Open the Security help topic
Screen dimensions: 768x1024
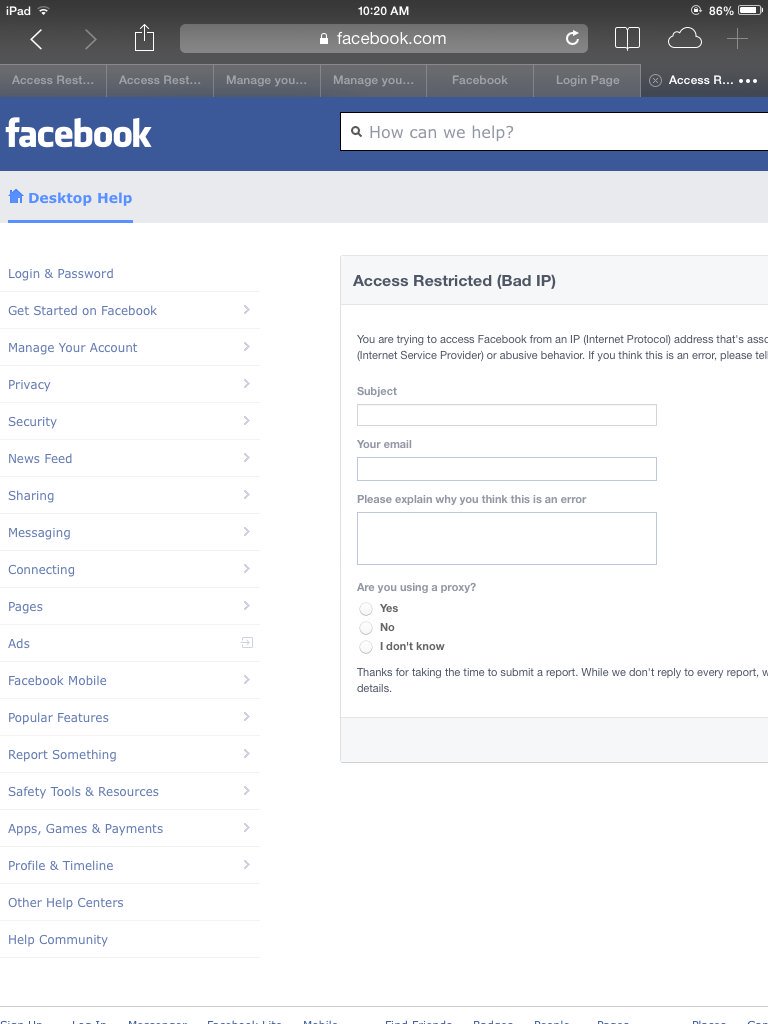[32, 422]
